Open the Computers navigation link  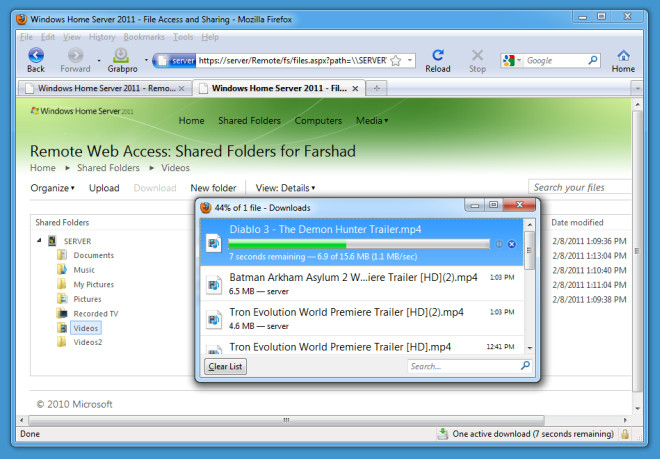point(318,120)
